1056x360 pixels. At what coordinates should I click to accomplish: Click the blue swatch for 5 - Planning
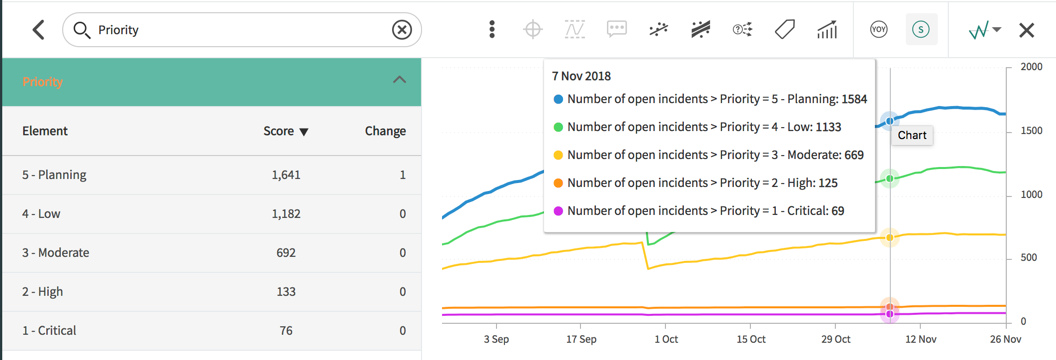tap(558, 99)
